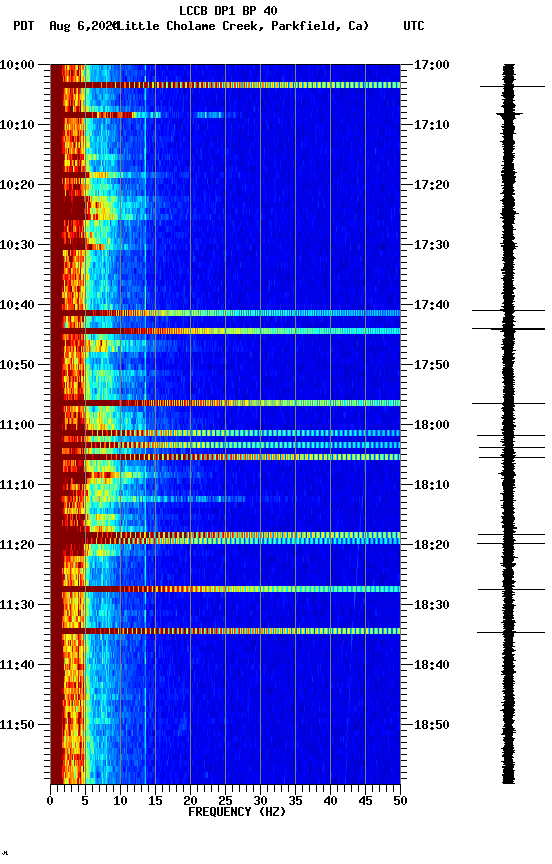Click the broadband spike band just after 10:00
Image resolution: width=552 pixels, height=864 pixels.
pos(225,85)
